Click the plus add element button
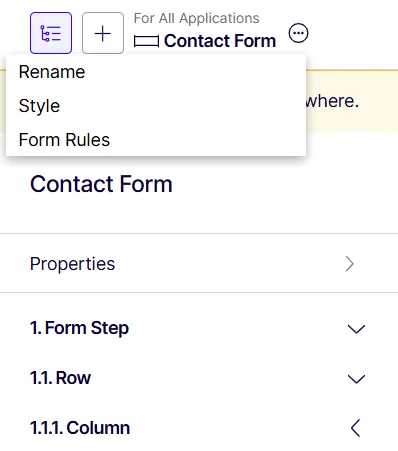 [x=103, y=33]
